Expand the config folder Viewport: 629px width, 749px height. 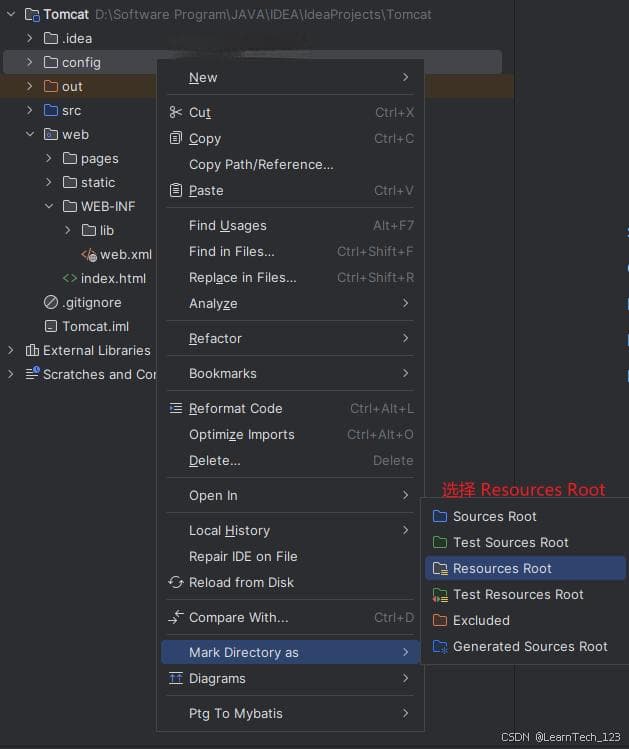pyautogui.click(x=30, y=62)
